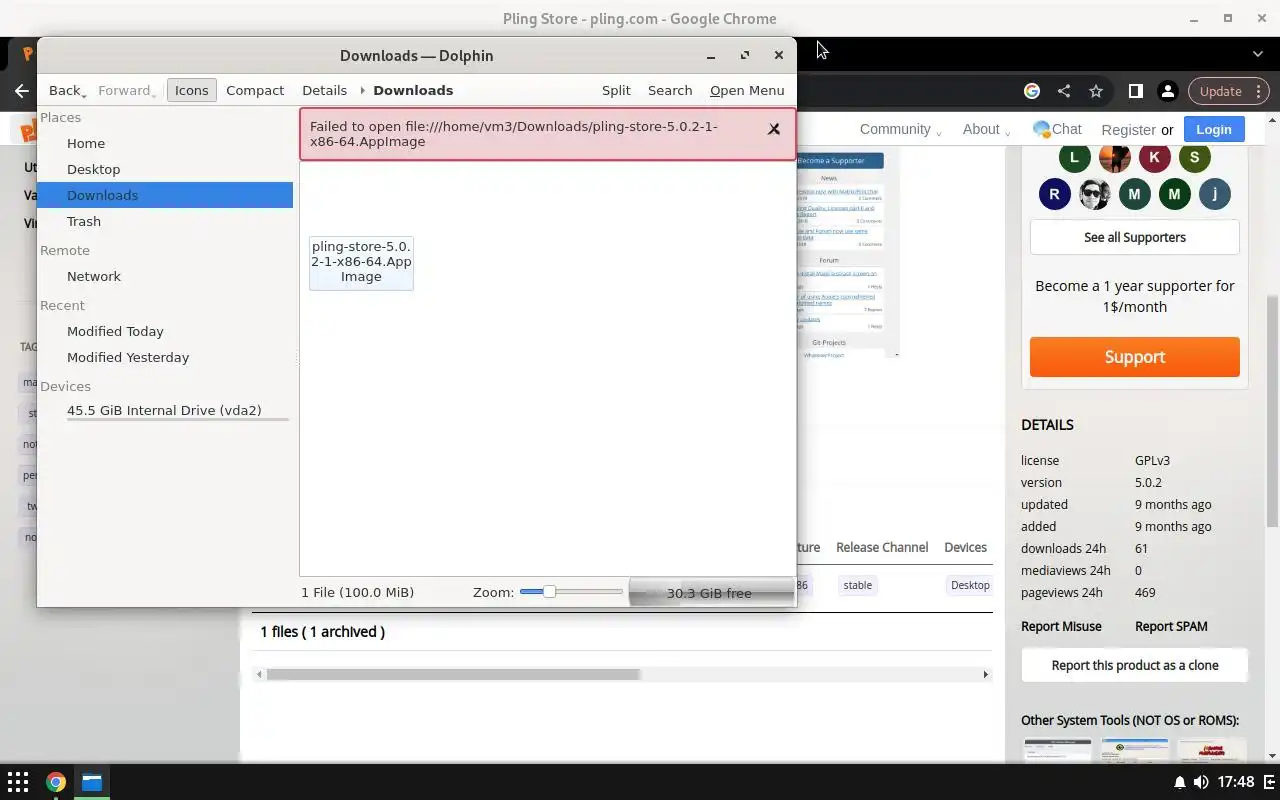Viewport: 1280px width, 800px height.
Task: Click Report Misuse link
Action: 1061,626
